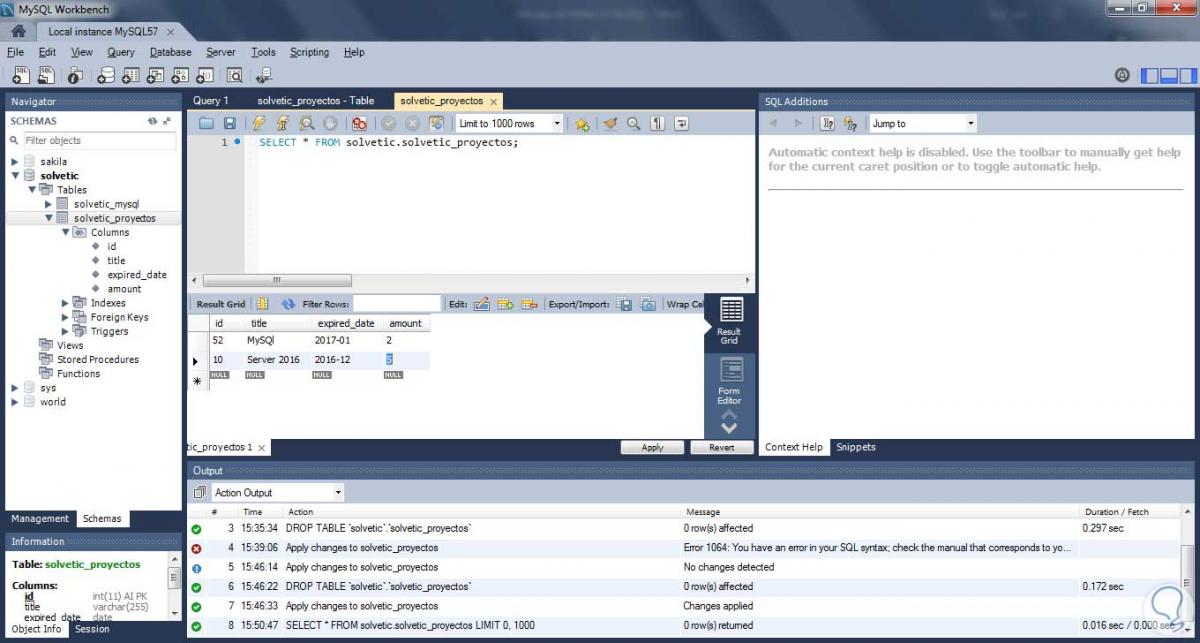
Task: Delete selected rows icon in result toolbar
Action: click(529, 304)
